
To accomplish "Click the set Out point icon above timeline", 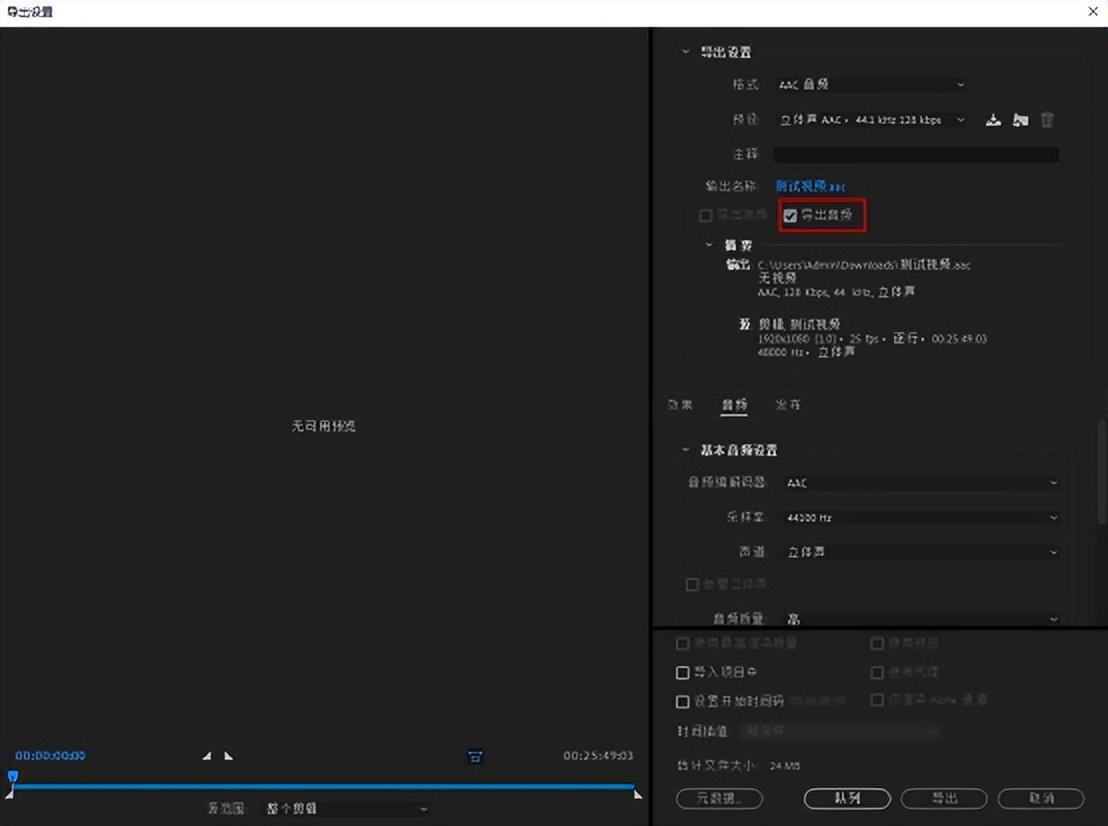I will (x=228, y=757).
